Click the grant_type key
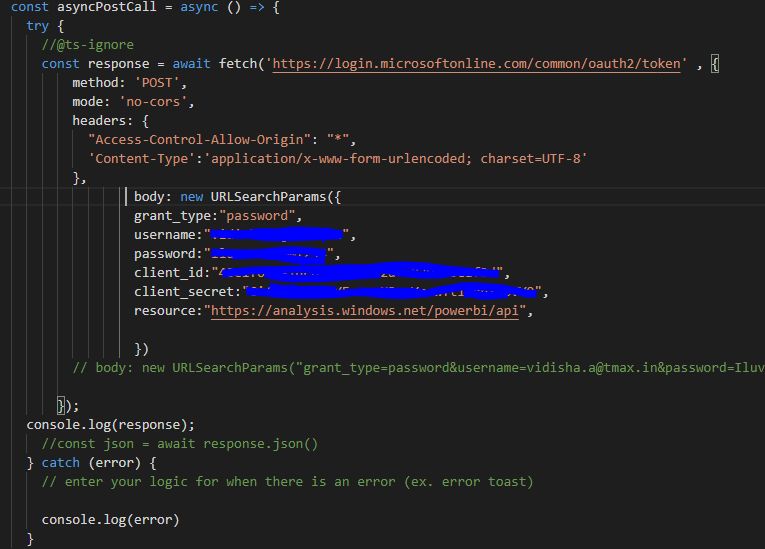The image size is (765, 549). (x=173, y=216)
